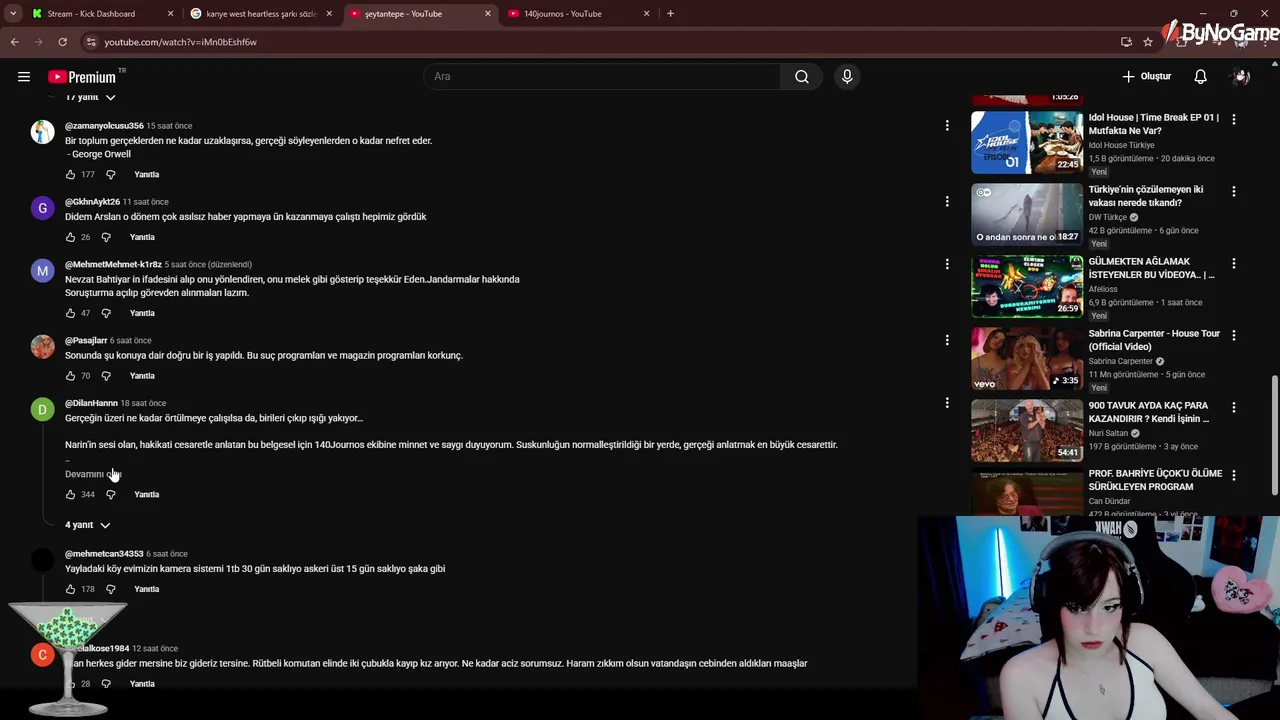Image resolution: width=1280 pixels, height=720 pixels.
Task: Open options menu for @DilanHannn comment
Action: [946, 403]
